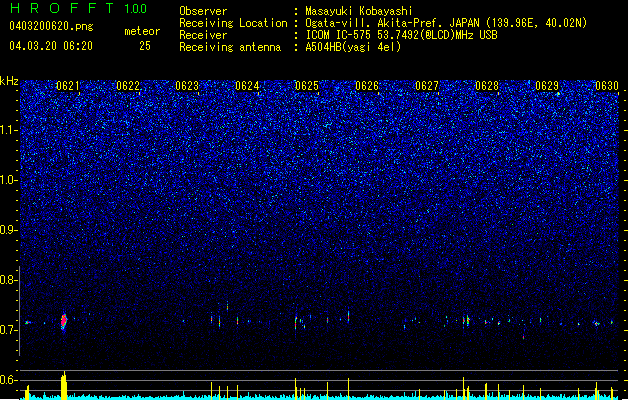Click the 0624 time marker
The image size is (629, 400).
[x=247, y=86]
